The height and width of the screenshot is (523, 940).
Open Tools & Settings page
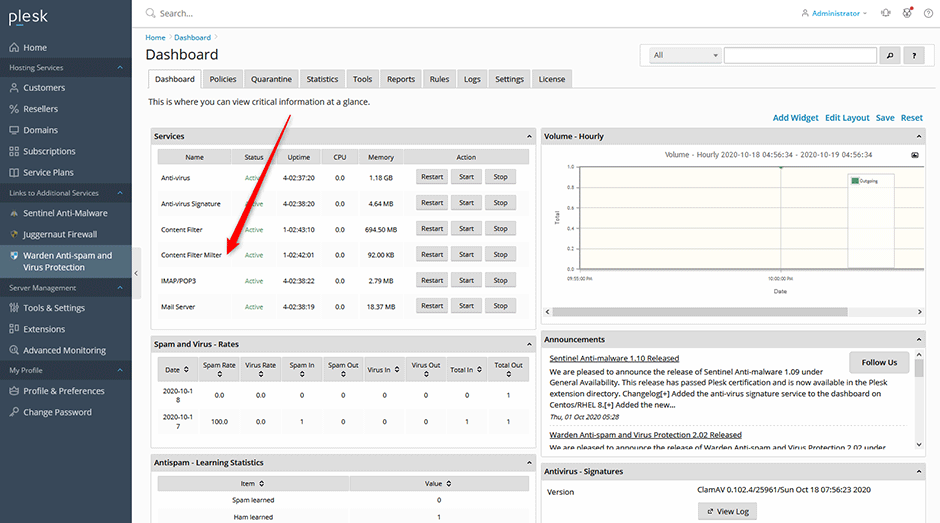pos(53,308)
